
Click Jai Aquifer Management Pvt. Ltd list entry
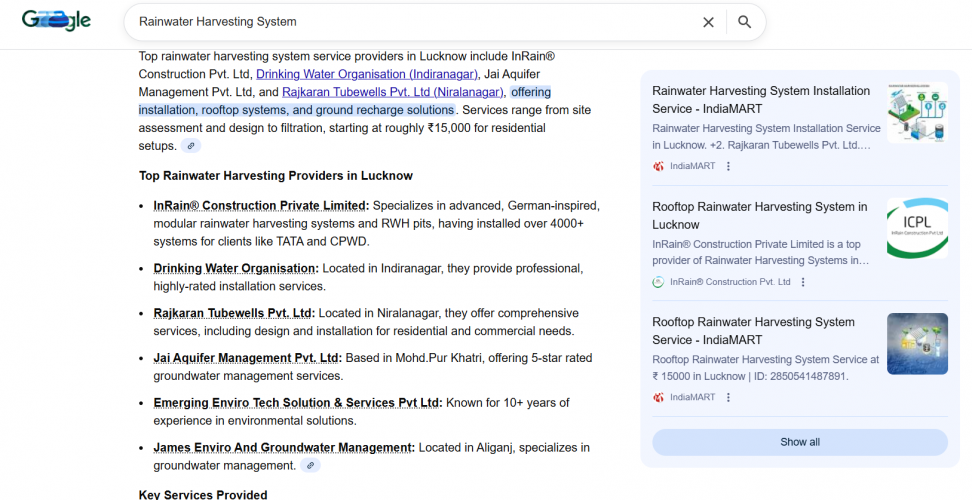pos(247,358)
